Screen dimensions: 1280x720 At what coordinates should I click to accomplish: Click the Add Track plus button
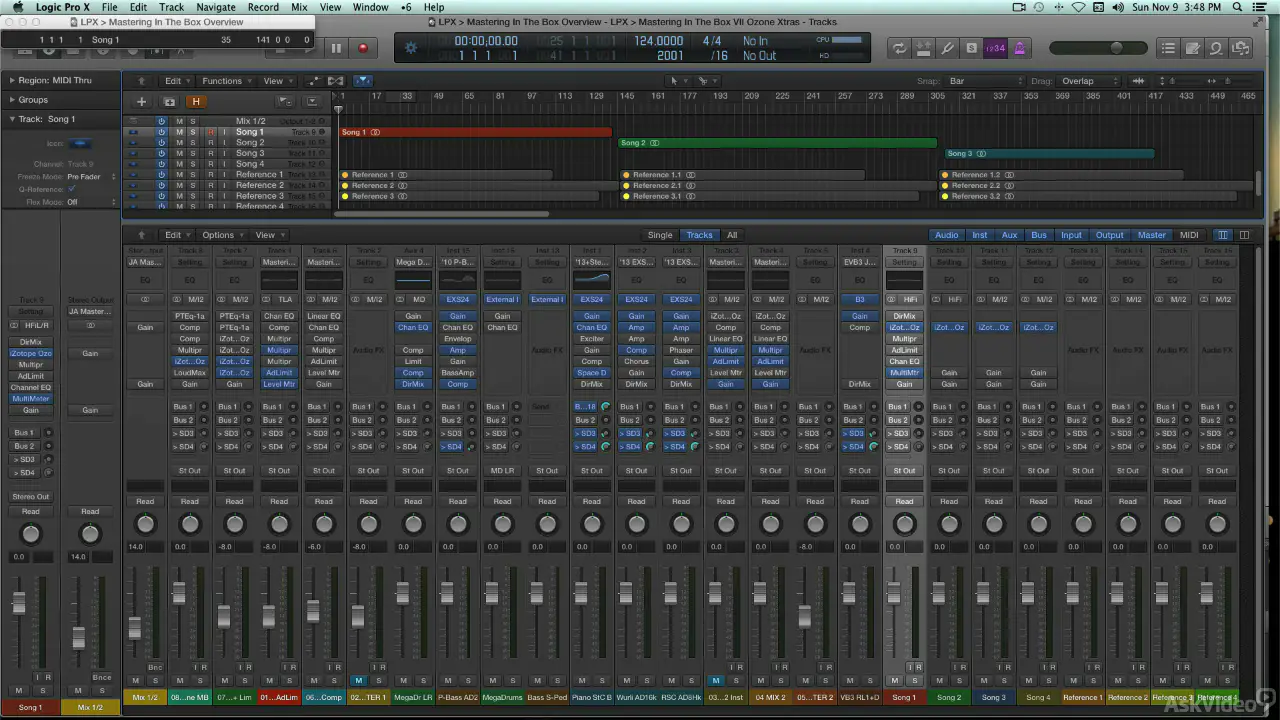(x=141, y=101)
